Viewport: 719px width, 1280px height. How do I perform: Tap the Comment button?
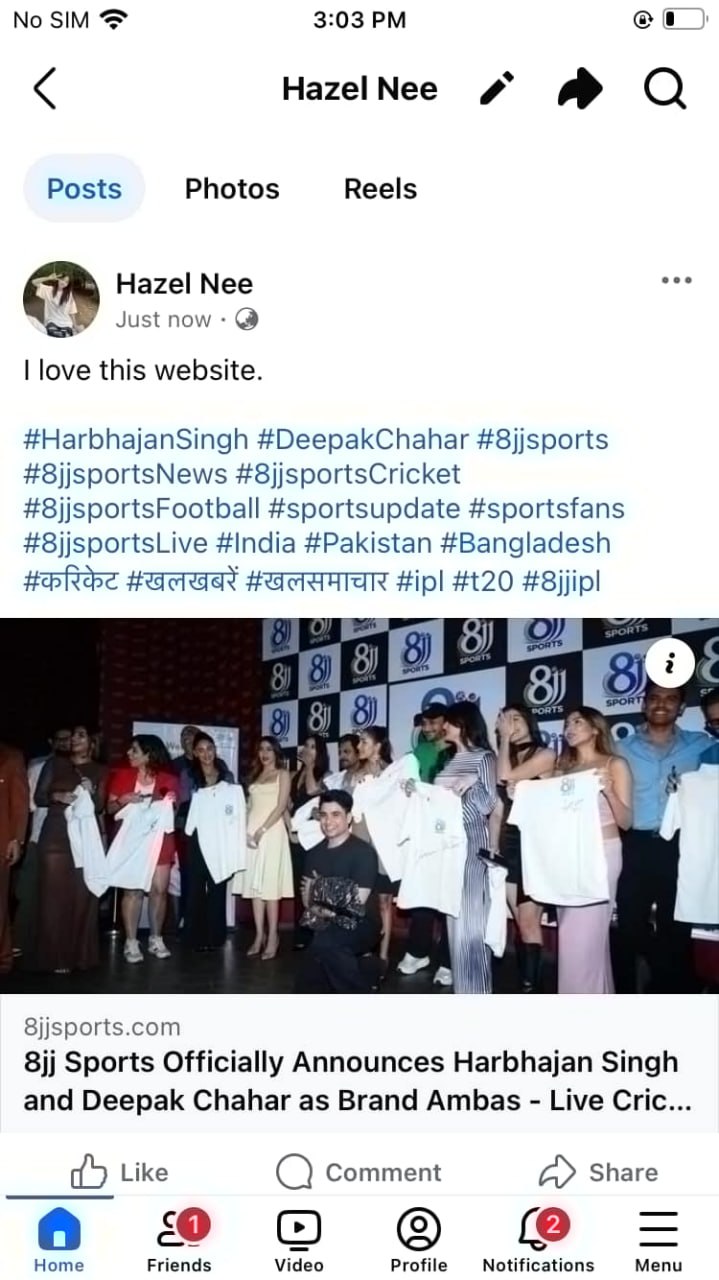(x=358, y=1172)
